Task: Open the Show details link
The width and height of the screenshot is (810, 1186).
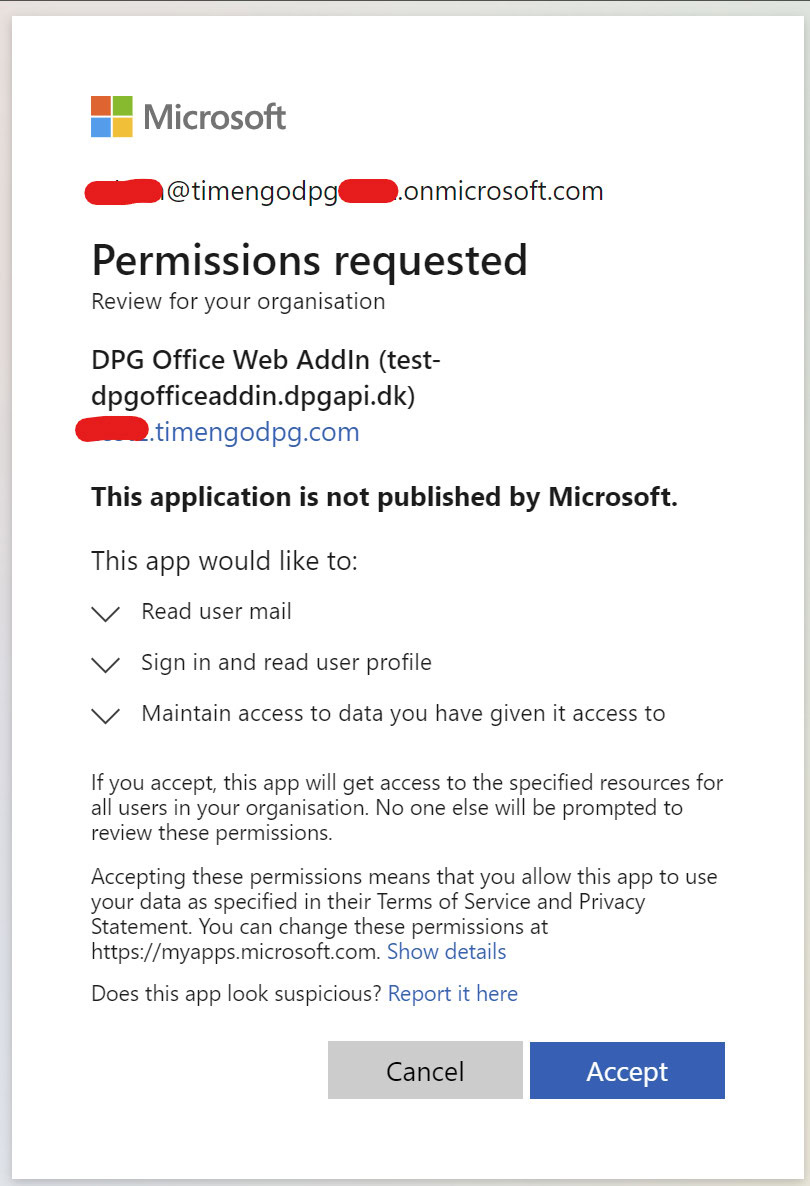Action: coord(446,952)
